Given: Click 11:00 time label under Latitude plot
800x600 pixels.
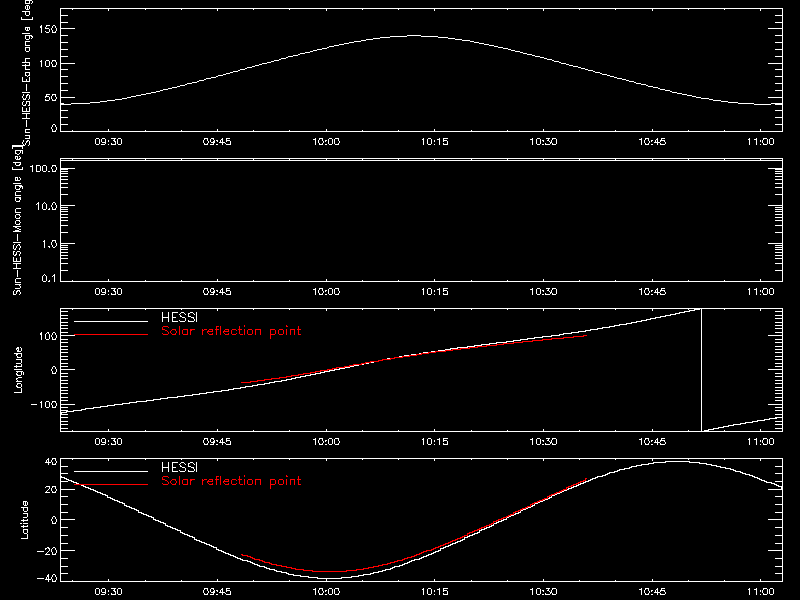Looking at the screenshot, I should (x=761, y=592).
